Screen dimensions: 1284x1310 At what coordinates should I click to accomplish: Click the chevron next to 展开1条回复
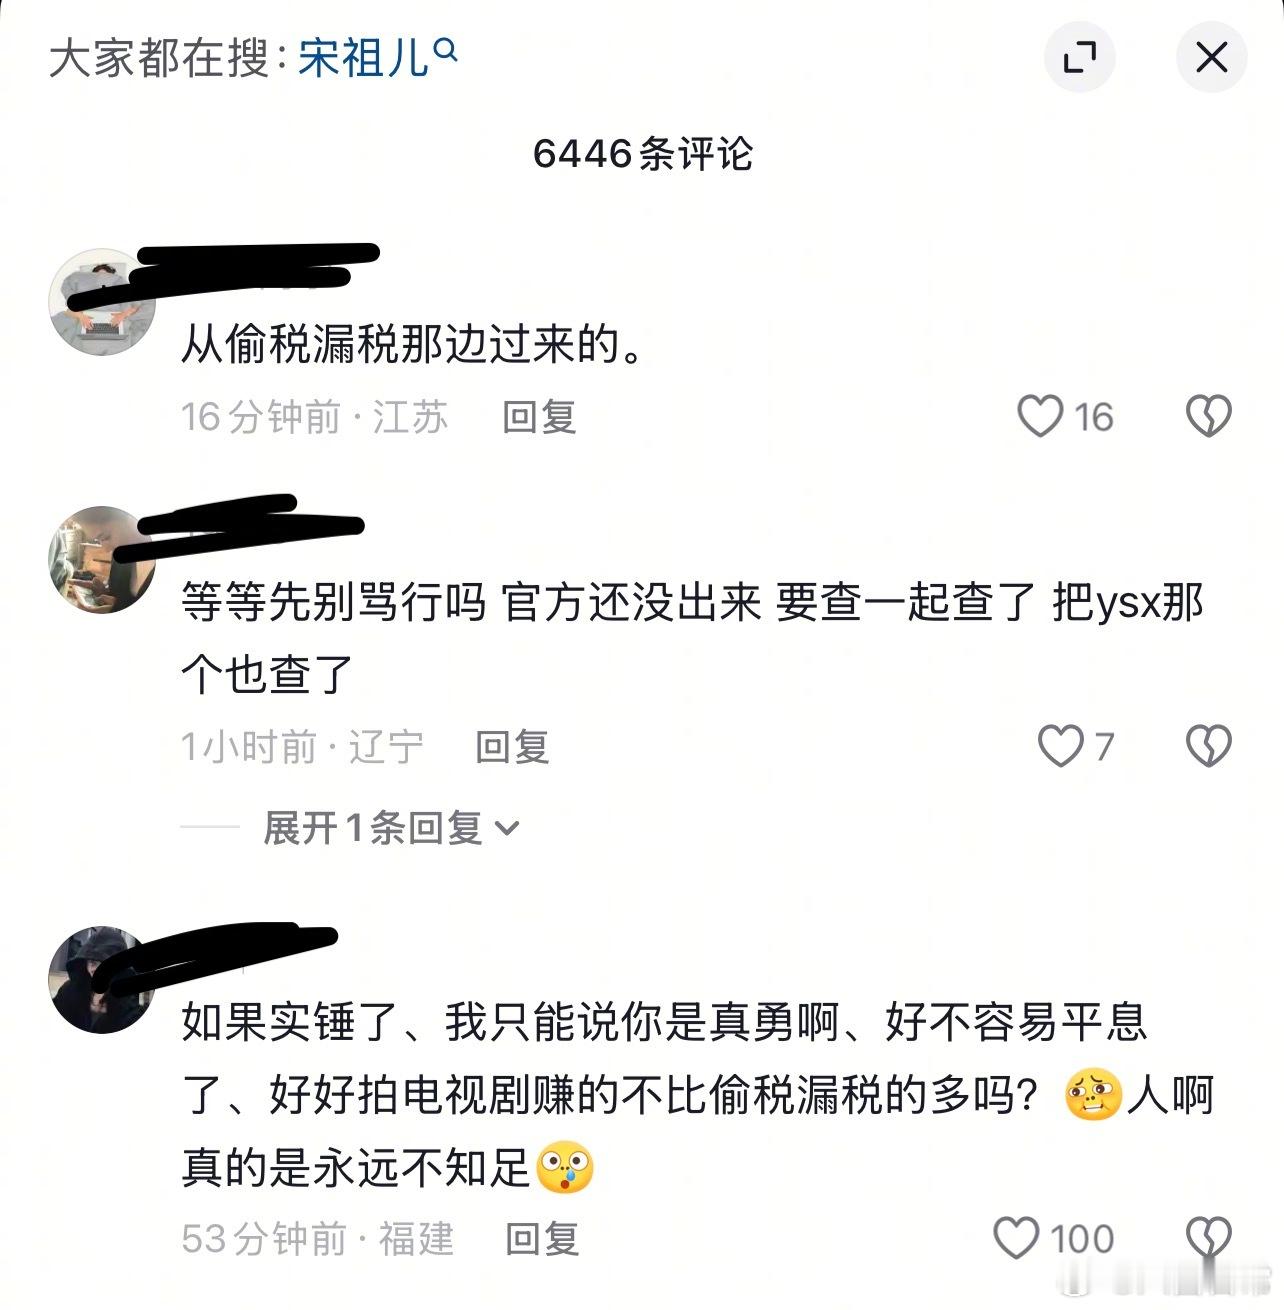coord(507,829)
